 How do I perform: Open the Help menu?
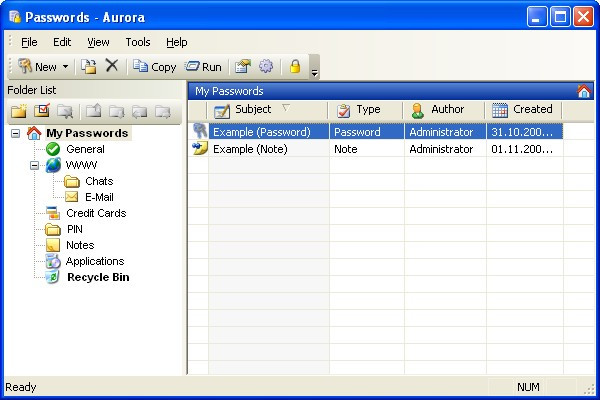(x=176, y=42)
